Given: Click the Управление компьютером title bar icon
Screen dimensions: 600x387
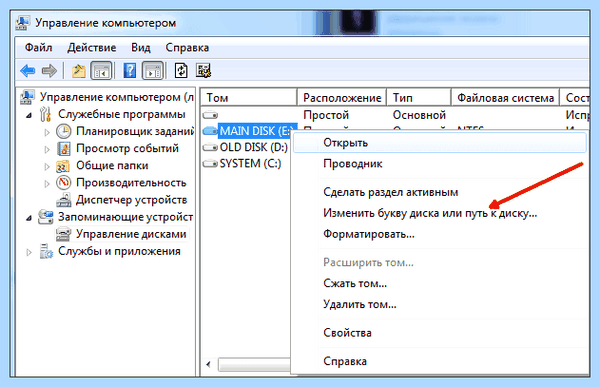Looking at the screenshot, I should click(23, 23).
